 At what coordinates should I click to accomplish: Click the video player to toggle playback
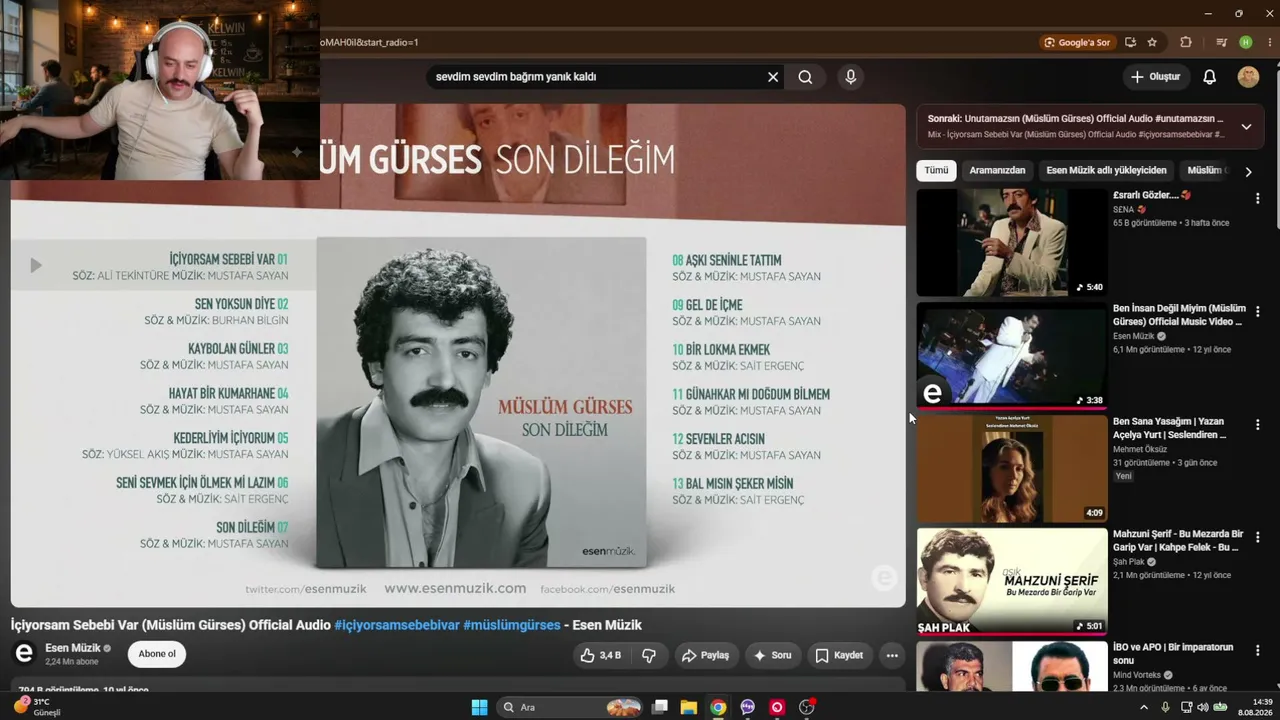(458, 355)
